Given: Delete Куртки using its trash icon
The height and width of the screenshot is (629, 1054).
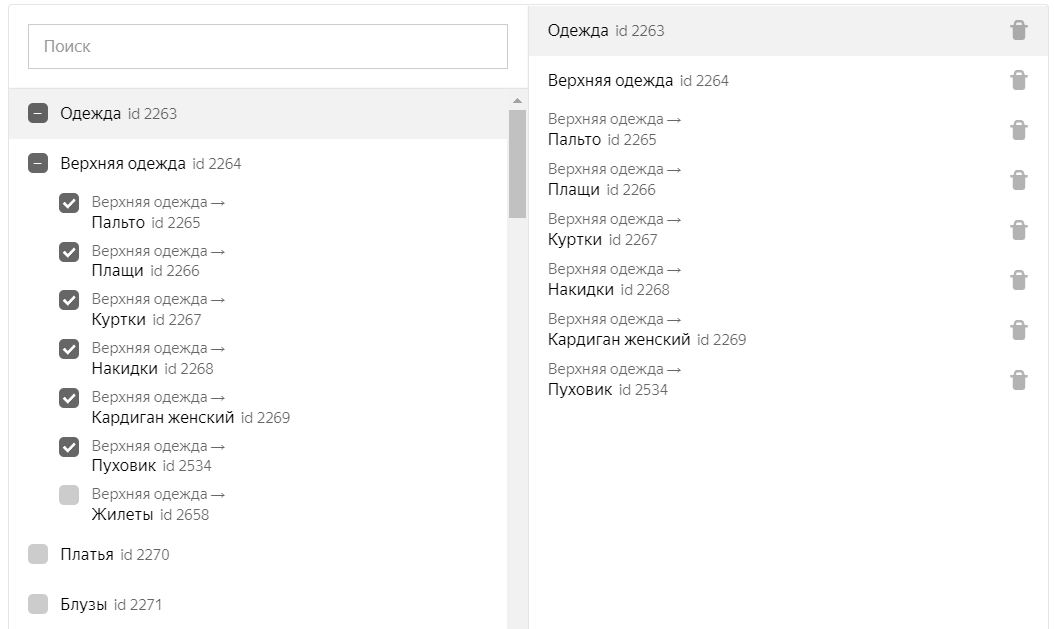Looking at the screenshot, I should coord(1018,230).
